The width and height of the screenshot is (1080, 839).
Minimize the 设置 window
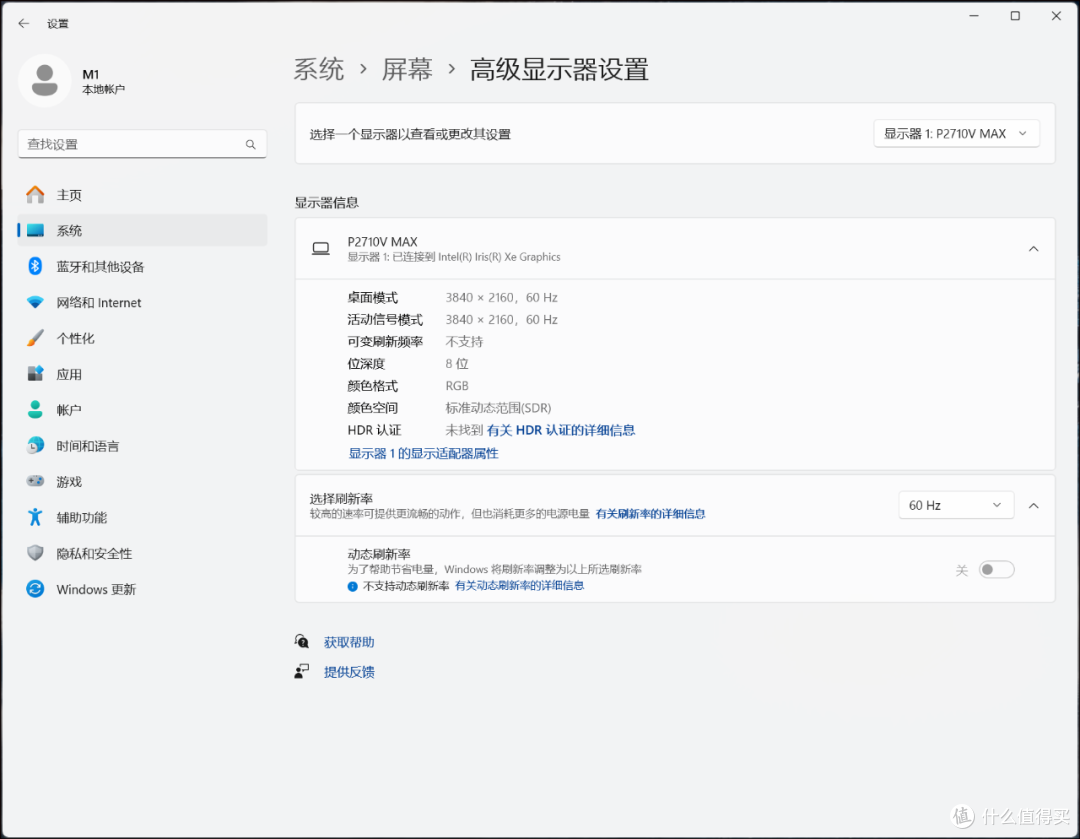(x=974, y=16)
